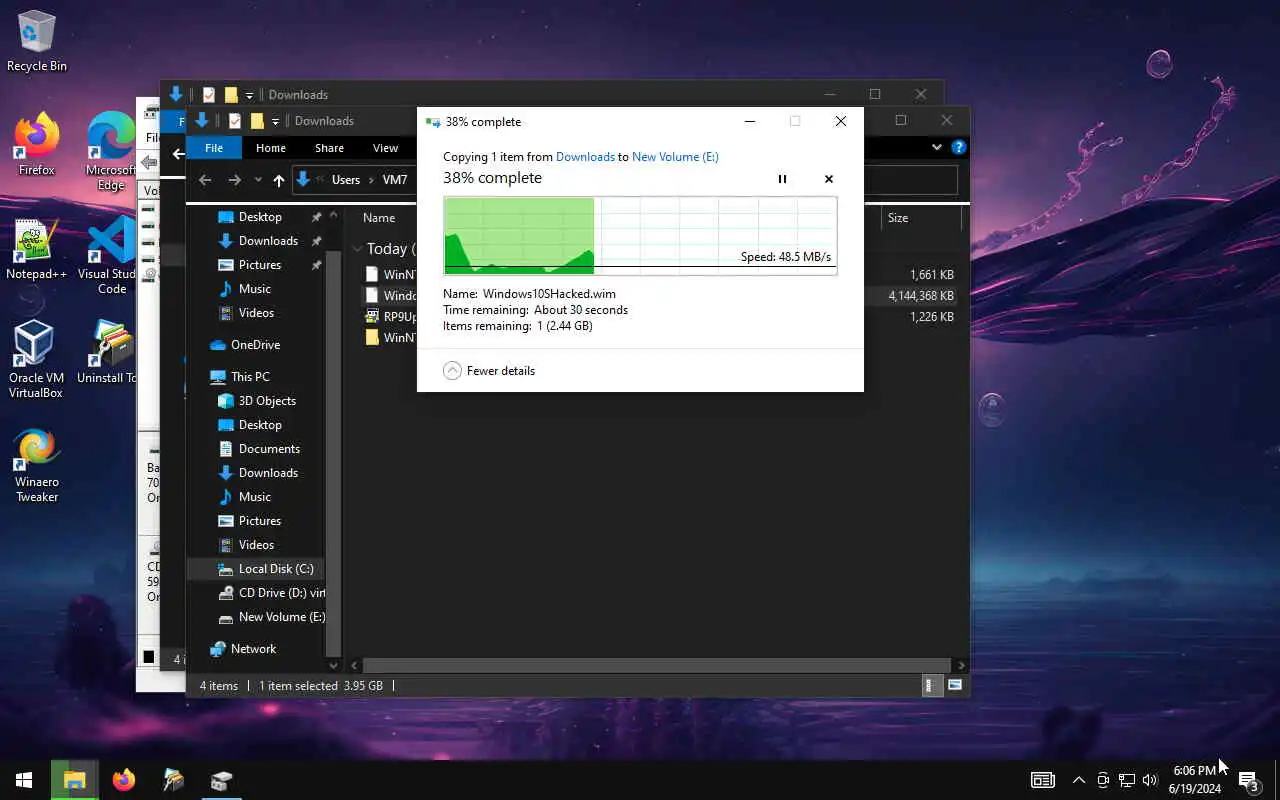Follow the New Volume (E:) link in copy dialog
This screenshot has width=1280, height=800.
[675, 157]
